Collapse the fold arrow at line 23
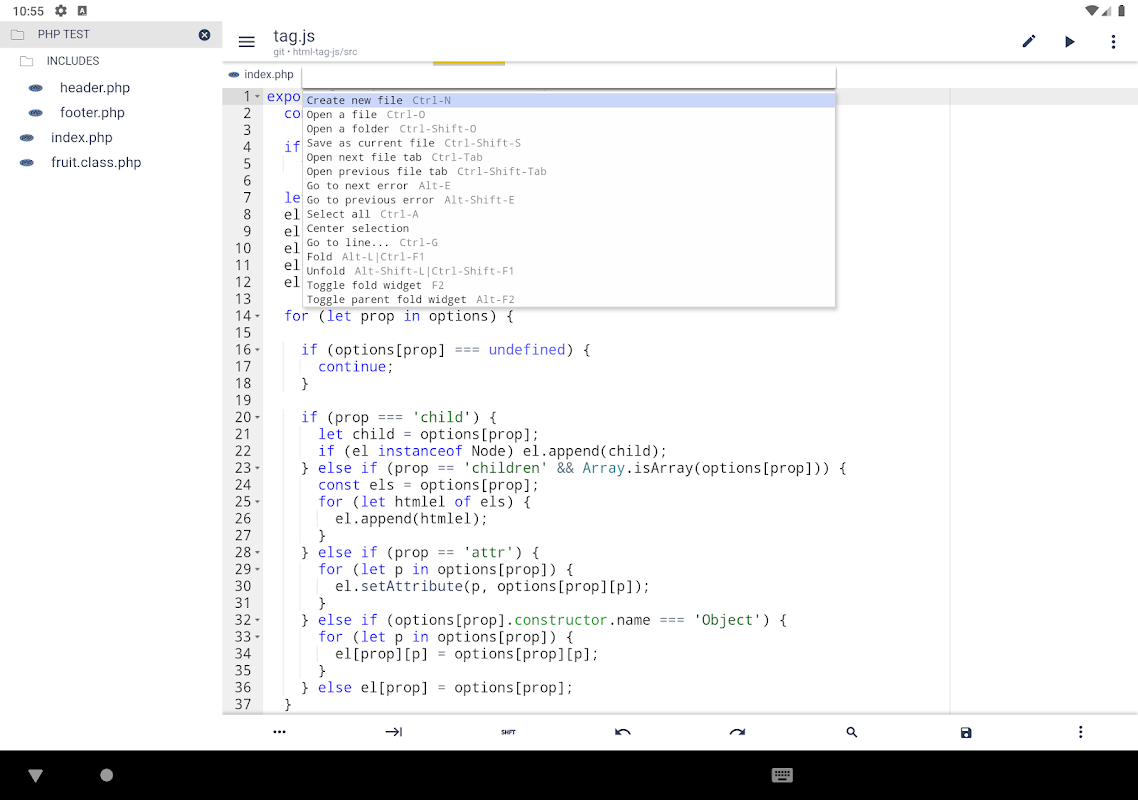Image resolution: width=1138 pixels, height=800 pixels. (258, 468)
